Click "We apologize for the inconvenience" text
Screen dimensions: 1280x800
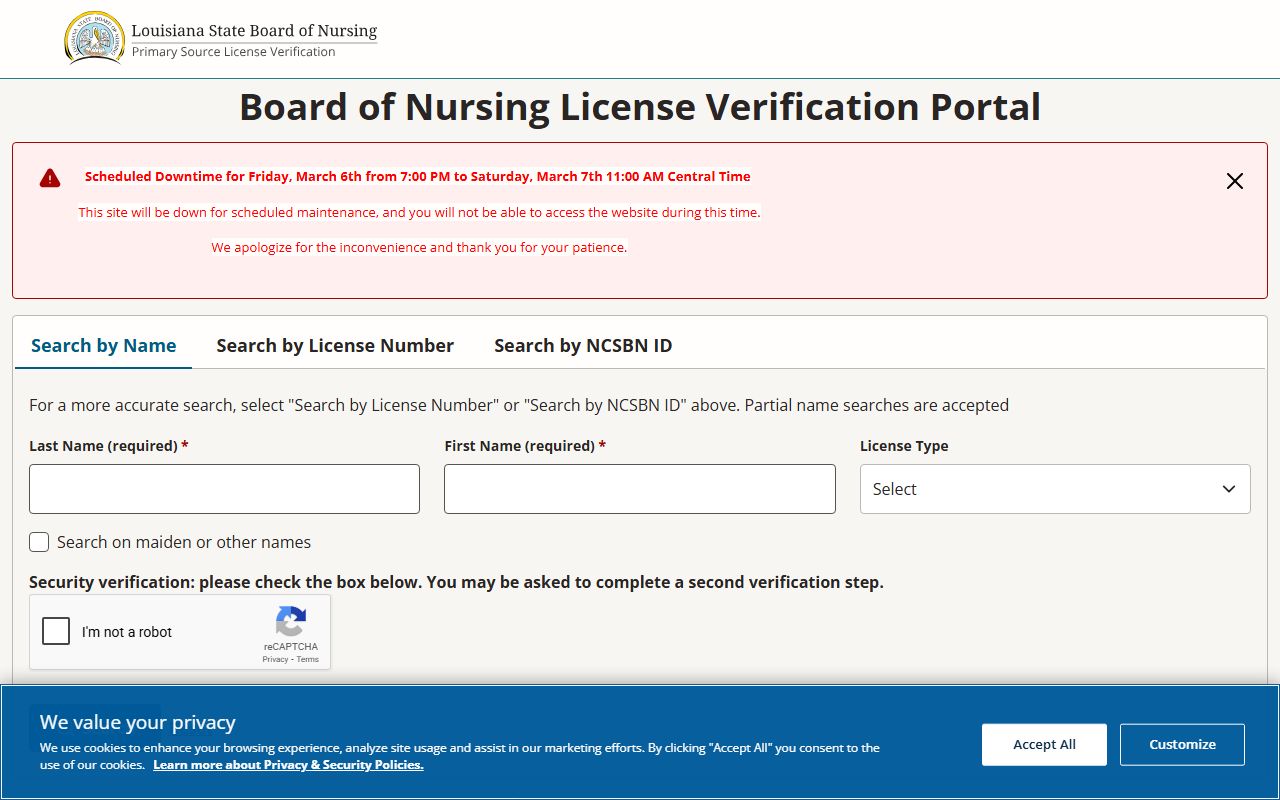click(419, 247)
